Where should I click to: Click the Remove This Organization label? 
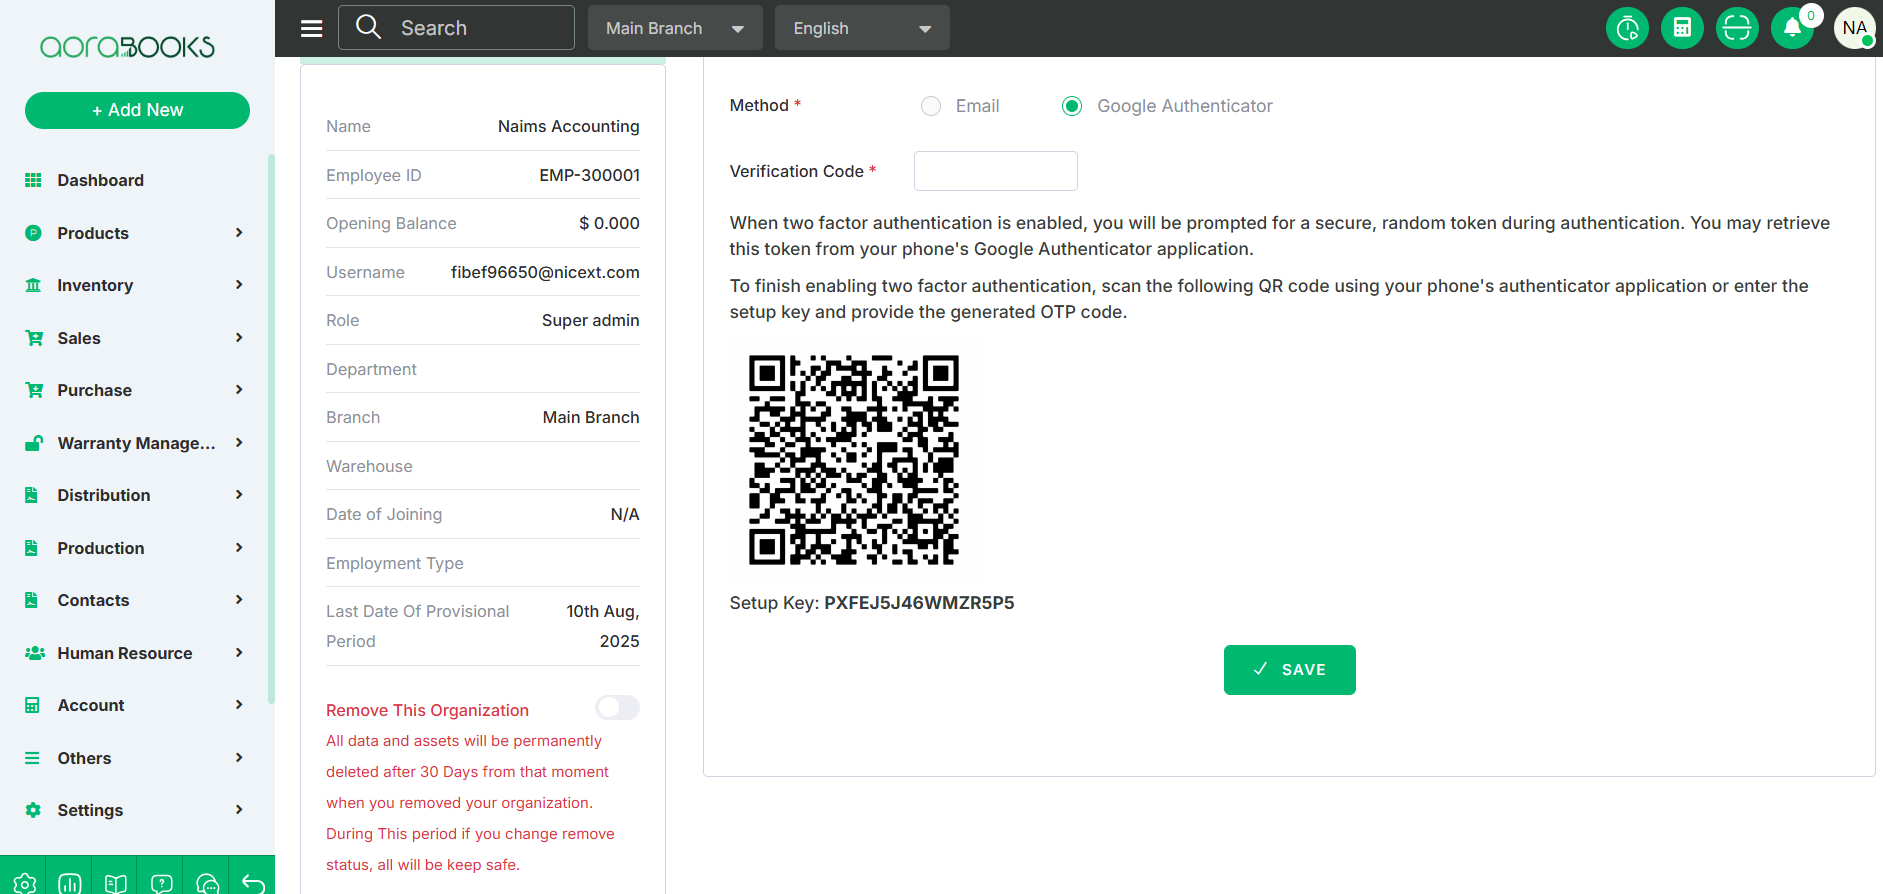tap(427, 710)
